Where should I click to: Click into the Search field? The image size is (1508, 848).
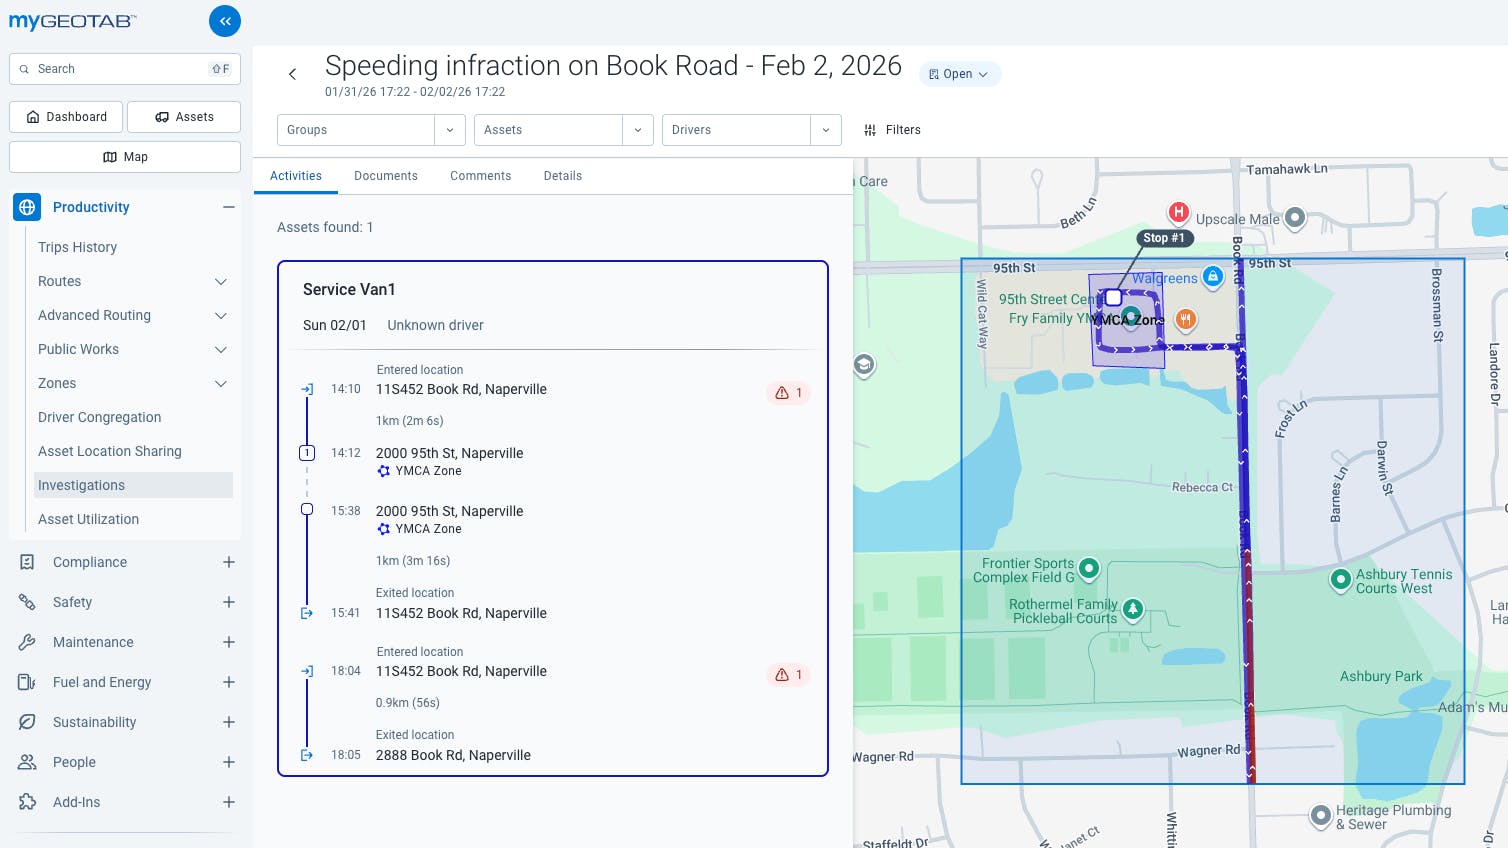125,69
